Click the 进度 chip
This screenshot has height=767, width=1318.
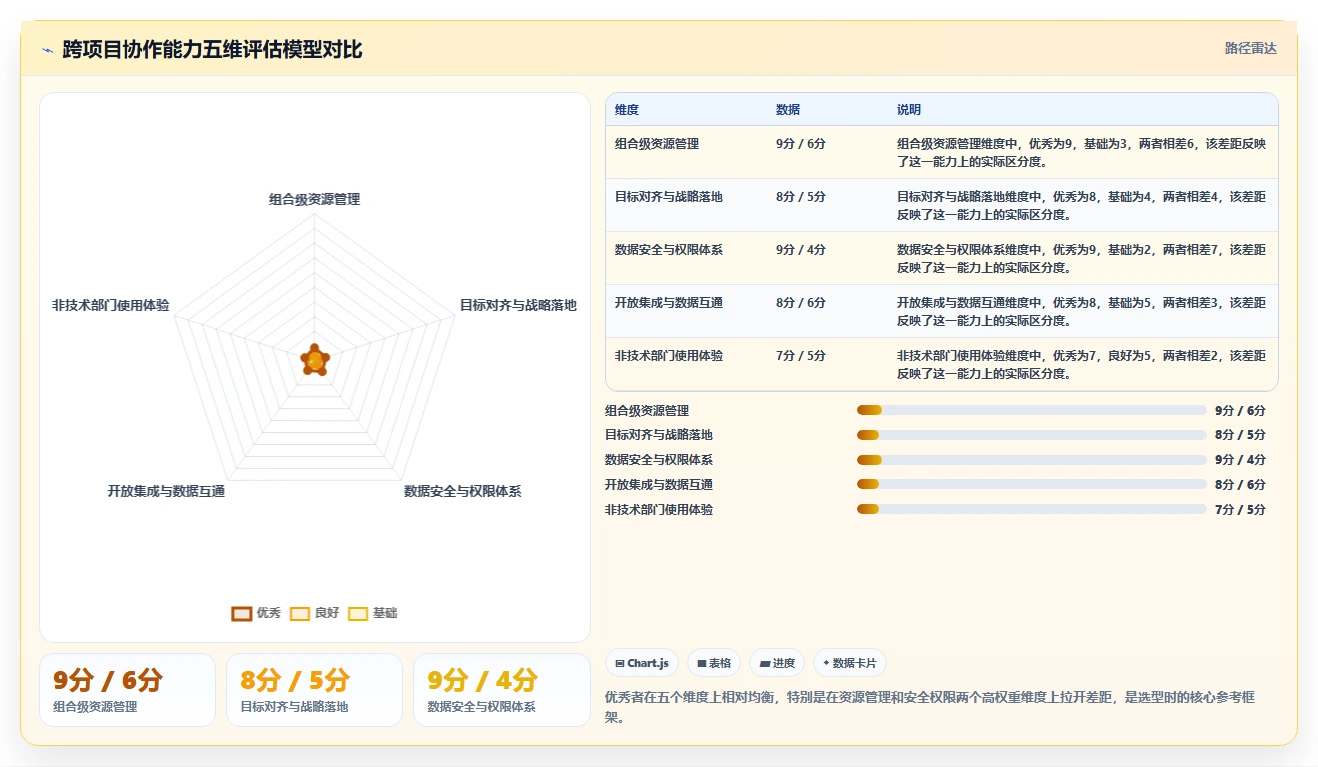click(x=777, y=663)
